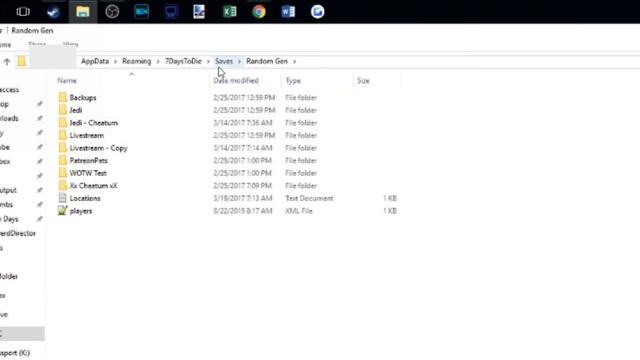Image resolution: width=640 pixels, height=360 pixels.
Task: Expand chevron after Saves breadcrumb
Action: point(240,62)
